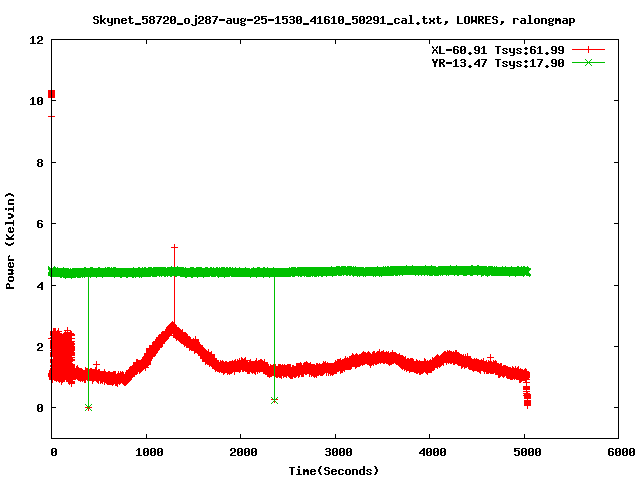640x480 pixels.
Task: Click the green legend line sample
Action: coord(588,63)
